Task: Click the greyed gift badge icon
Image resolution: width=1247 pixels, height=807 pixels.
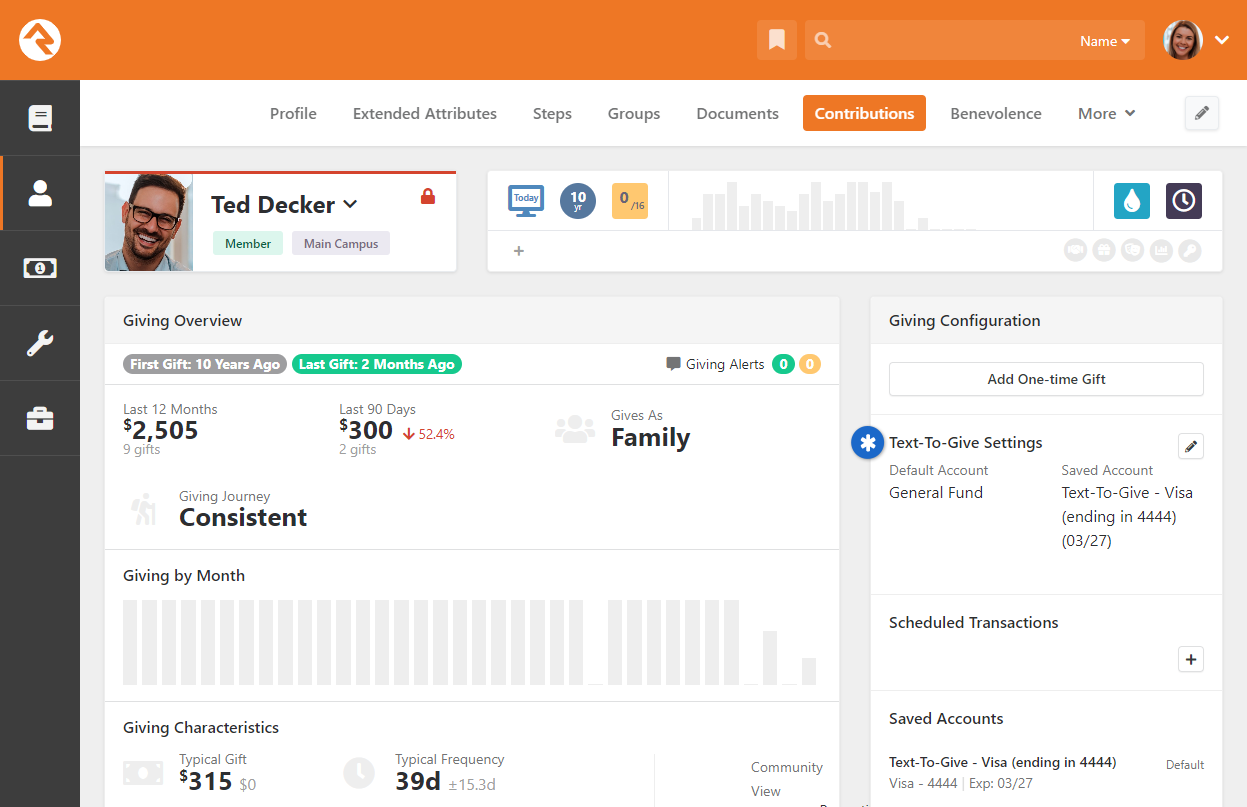Action: click(1104, 251)
